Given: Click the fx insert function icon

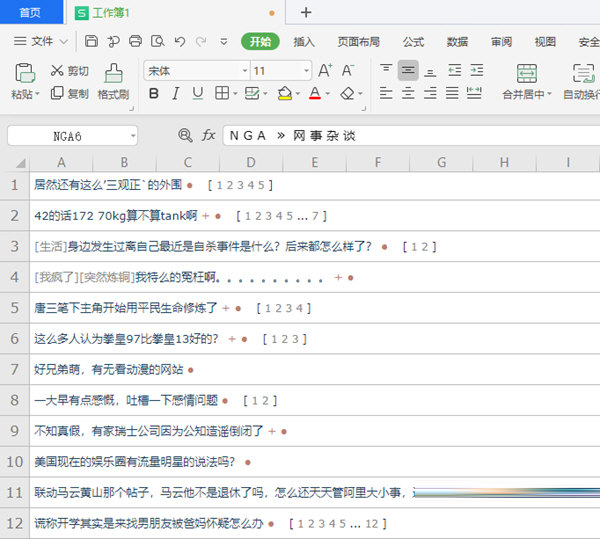Looking at the screenshot, I should coord(209,135).
